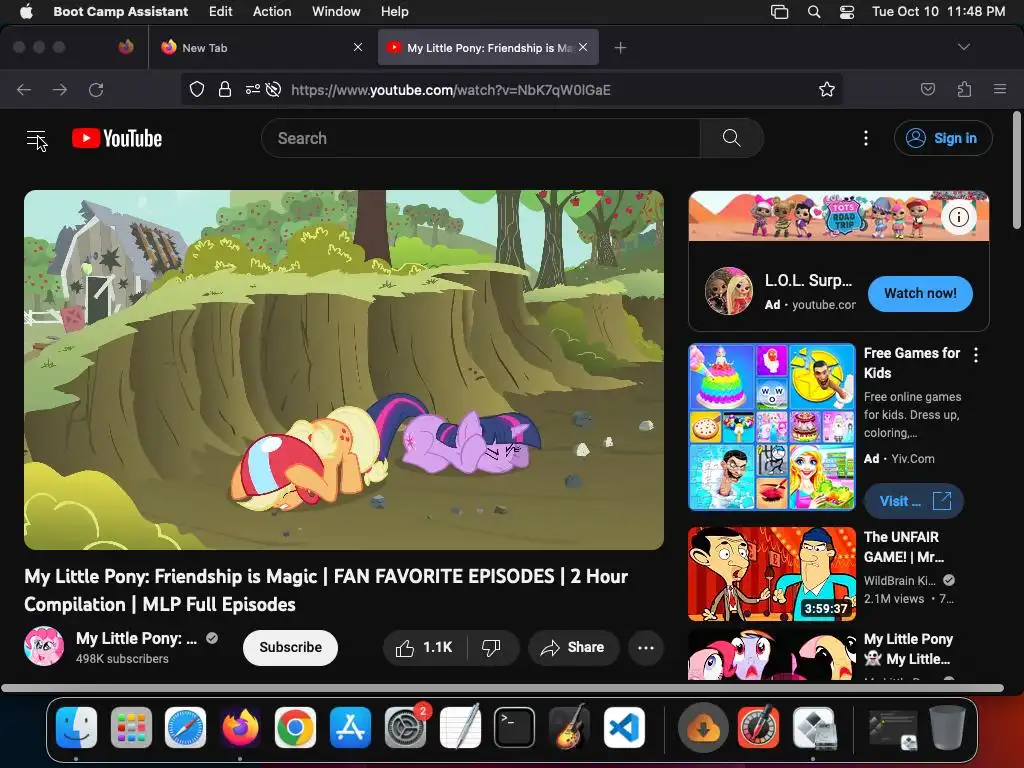Open The UNFAIR GAME Mr Bean thumbnail
The height and width of the screenshot is (768, 1024).
(771, 574)
